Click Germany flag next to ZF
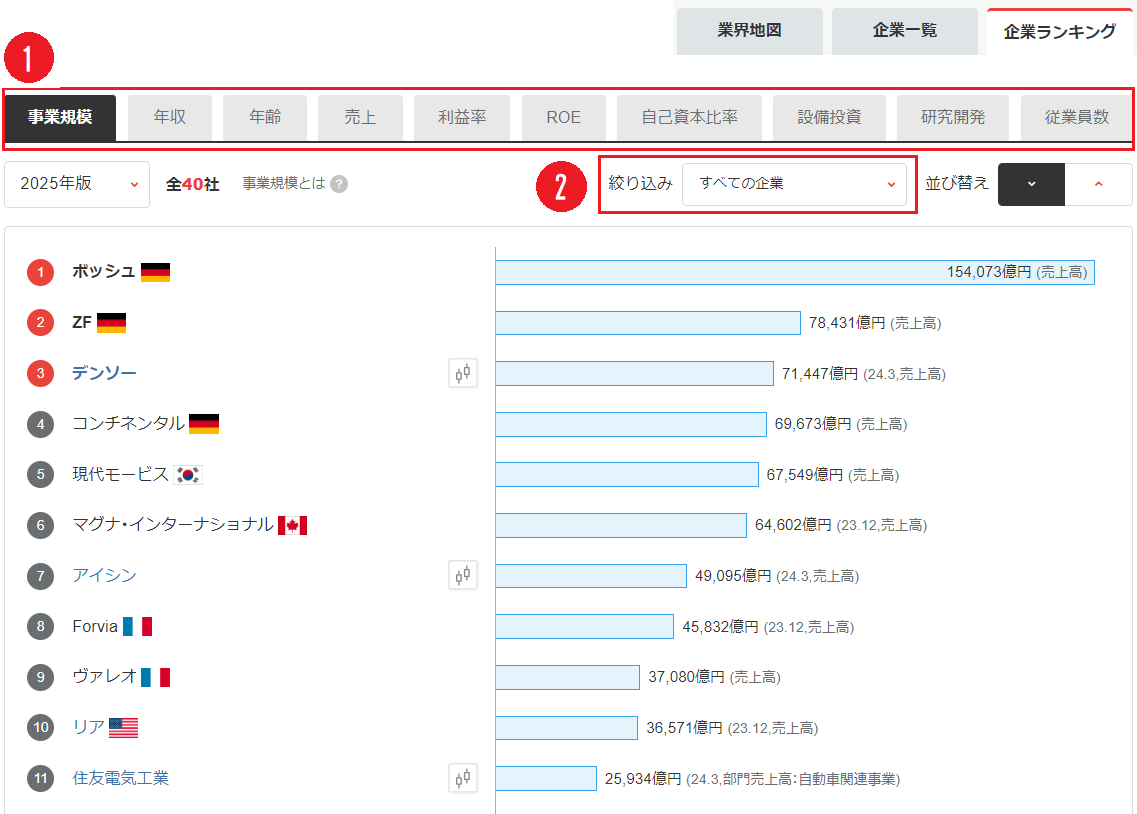 point(111,323)
